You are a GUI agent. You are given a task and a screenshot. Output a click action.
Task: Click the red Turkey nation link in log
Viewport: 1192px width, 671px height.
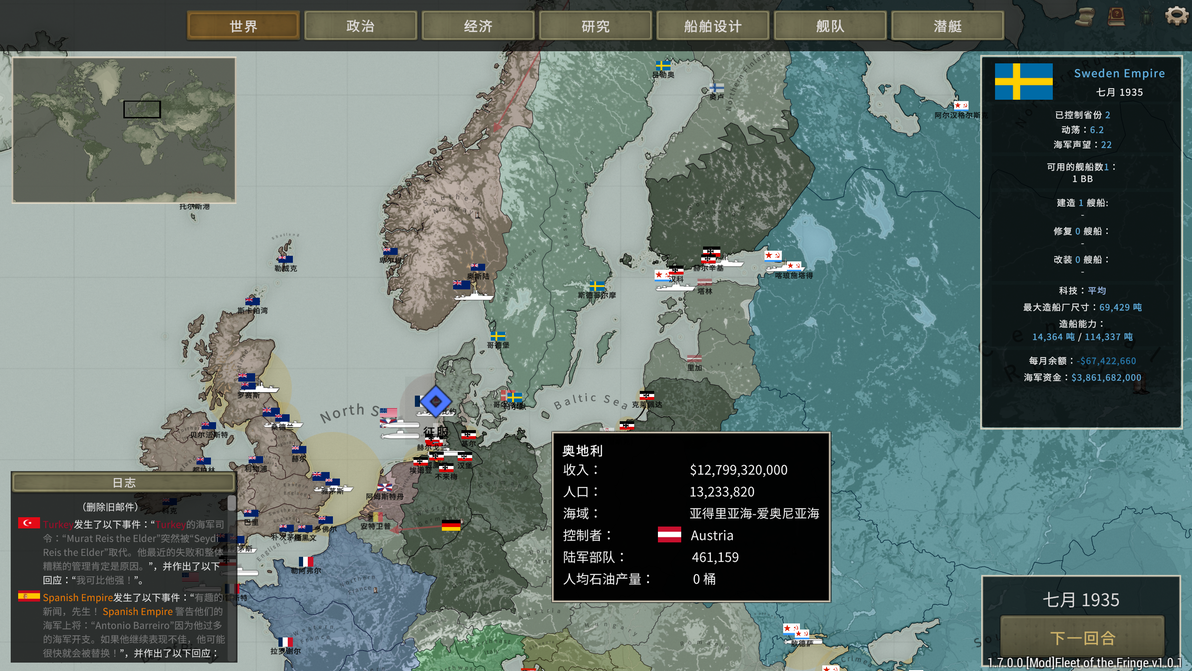tap(58, 524)
